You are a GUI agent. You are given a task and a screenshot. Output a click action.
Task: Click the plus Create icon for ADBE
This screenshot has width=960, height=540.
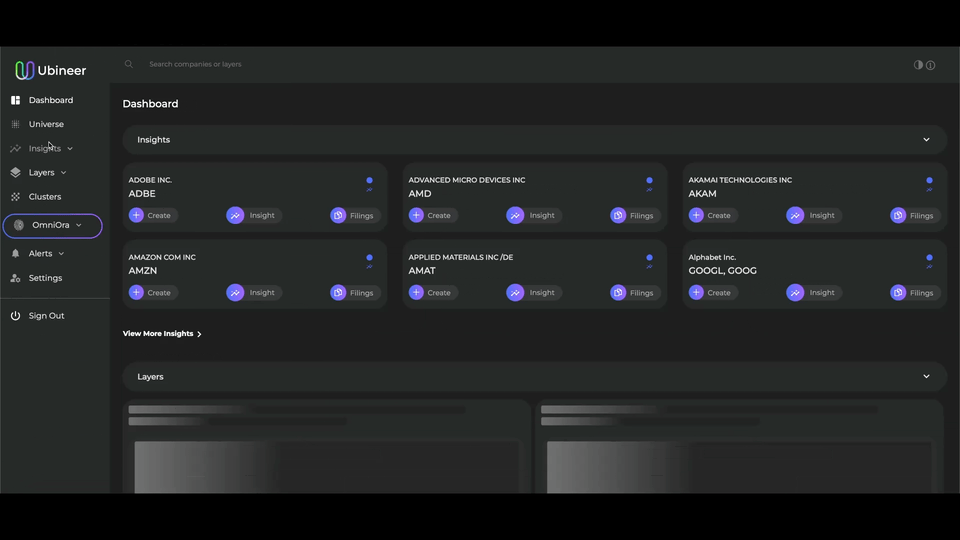[x=137, y=215]
